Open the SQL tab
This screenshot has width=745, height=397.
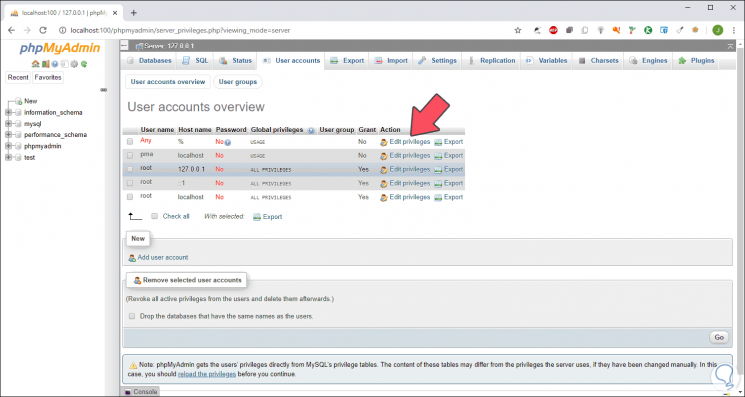click(196, 61)
